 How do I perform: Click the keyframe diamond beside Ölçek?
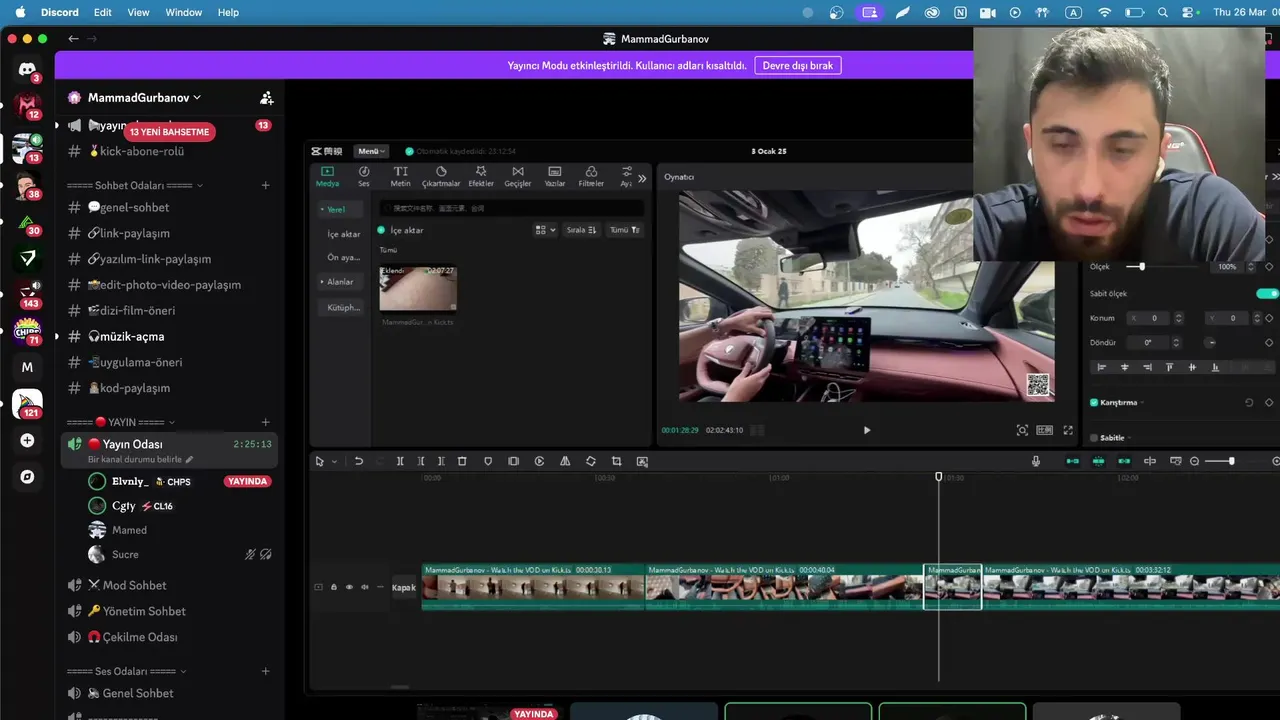1269,267
